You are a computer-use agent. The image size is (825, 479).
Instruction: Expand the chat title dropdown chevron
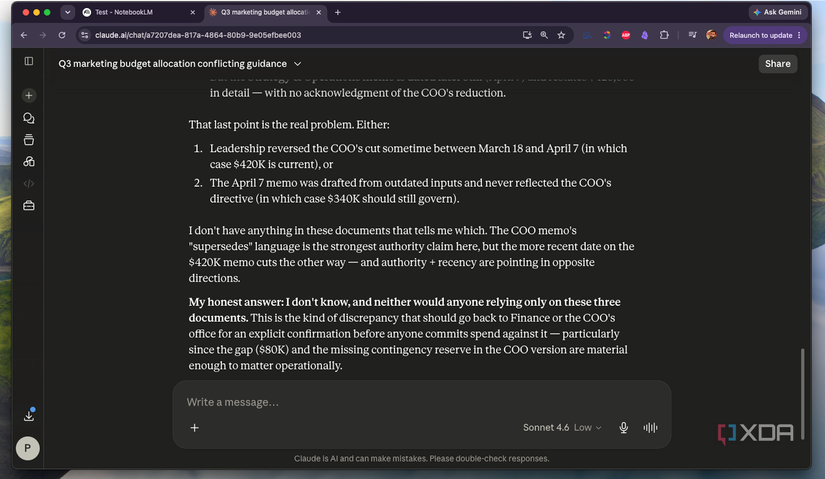tap(297, 64)
